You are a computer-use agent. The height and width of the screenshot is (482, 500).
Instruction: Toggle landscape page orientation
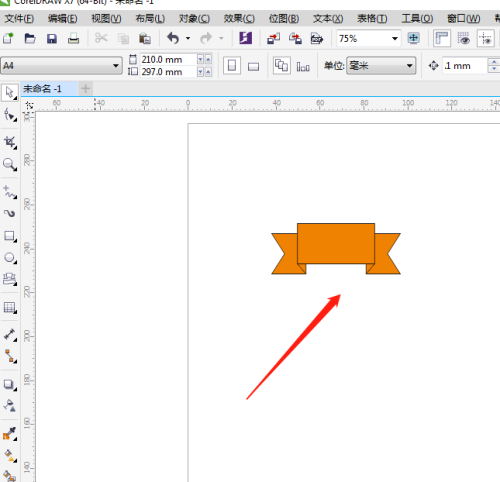coord(253,67)
